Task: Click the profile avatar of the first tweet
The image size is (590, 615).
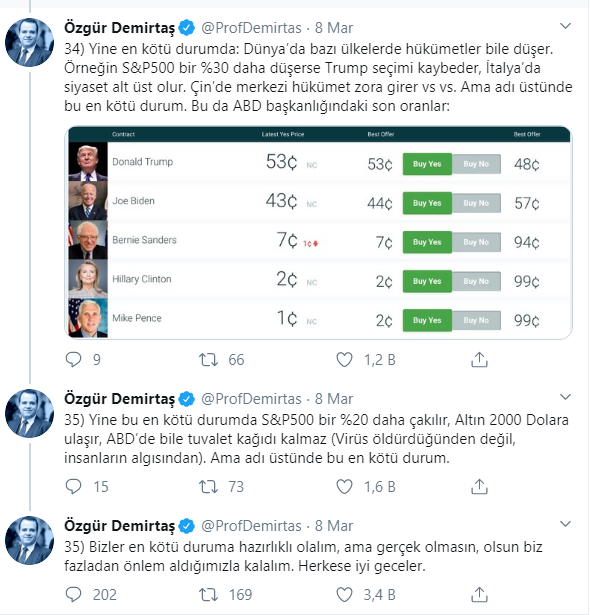Action: point(29,42)
